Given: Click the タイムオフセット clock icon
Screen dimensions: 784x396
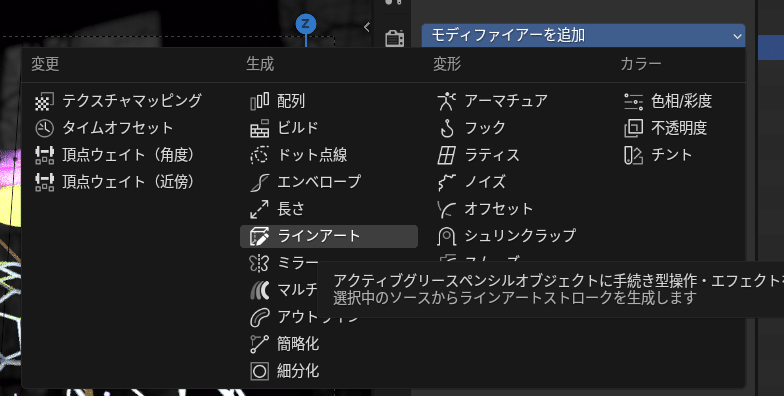Looking at the screenshot, I should click(x=44, y=128).
